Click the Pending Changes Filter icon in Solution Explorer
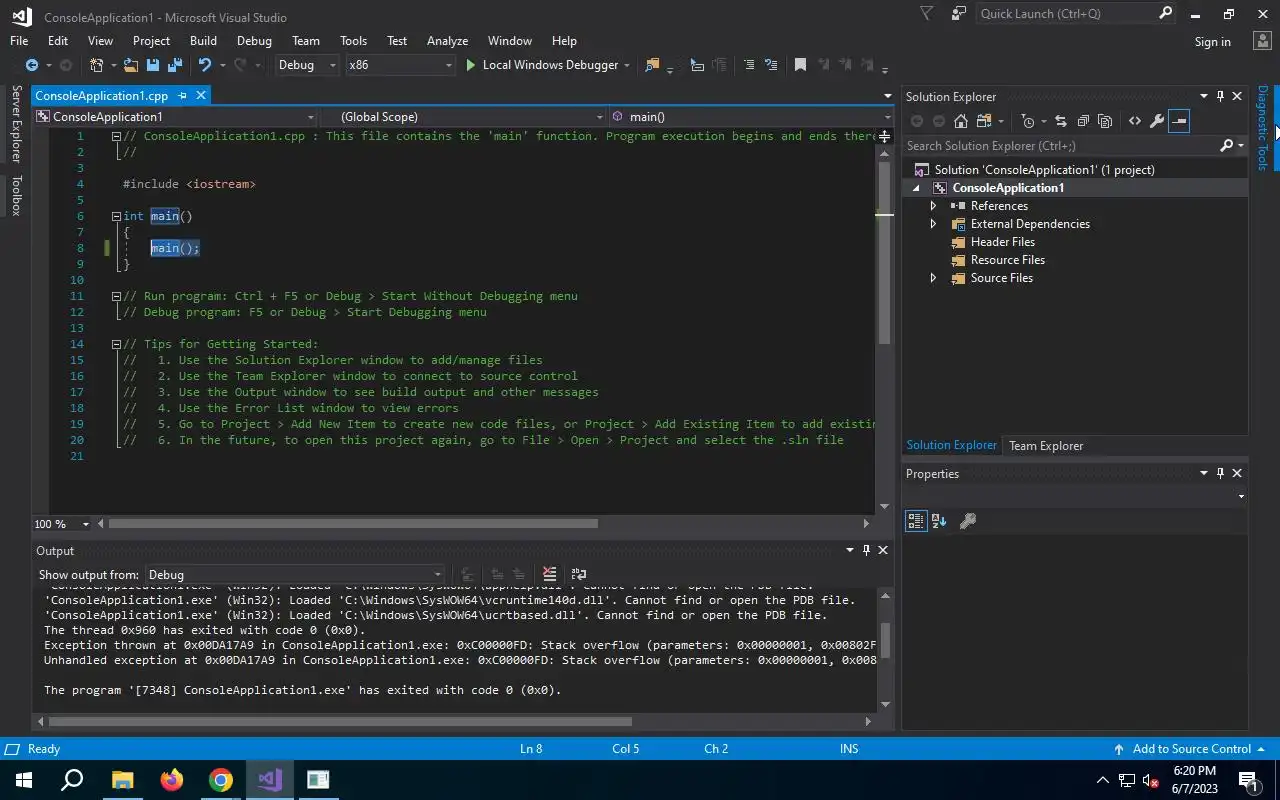The height and width of the screenshot is (800, 1280). 1028,121
